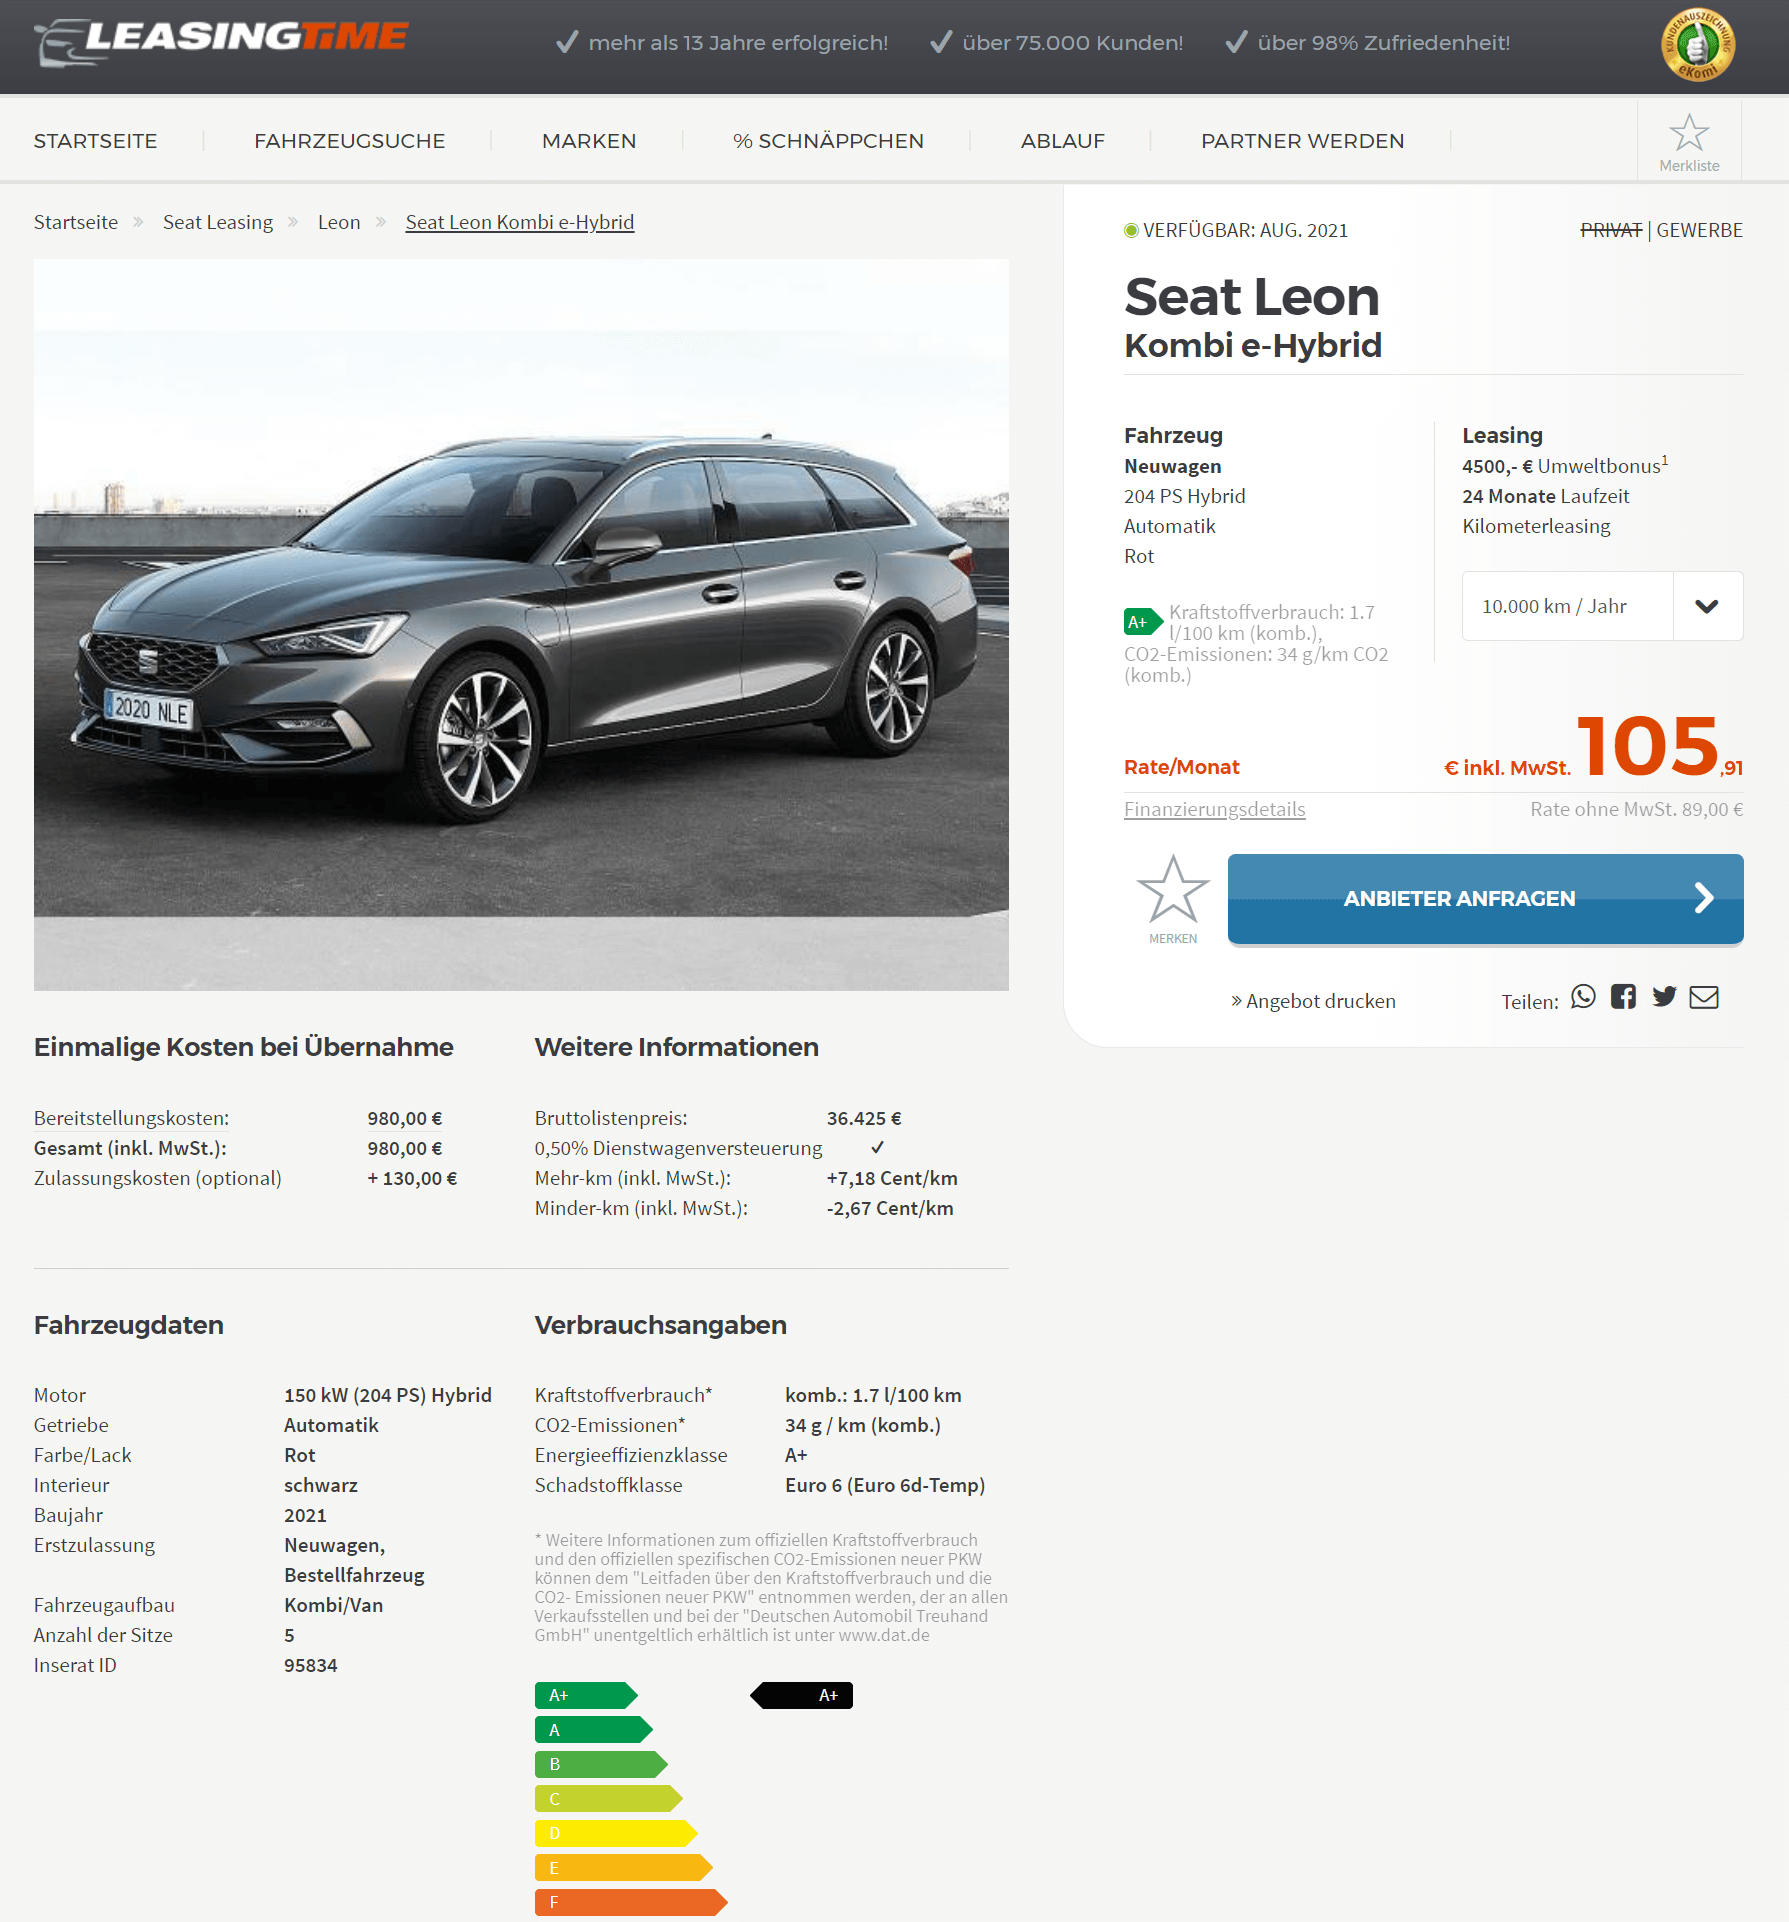Click the green A energy class bar
The image size is (1789, 1922).
coord(593,1730)
